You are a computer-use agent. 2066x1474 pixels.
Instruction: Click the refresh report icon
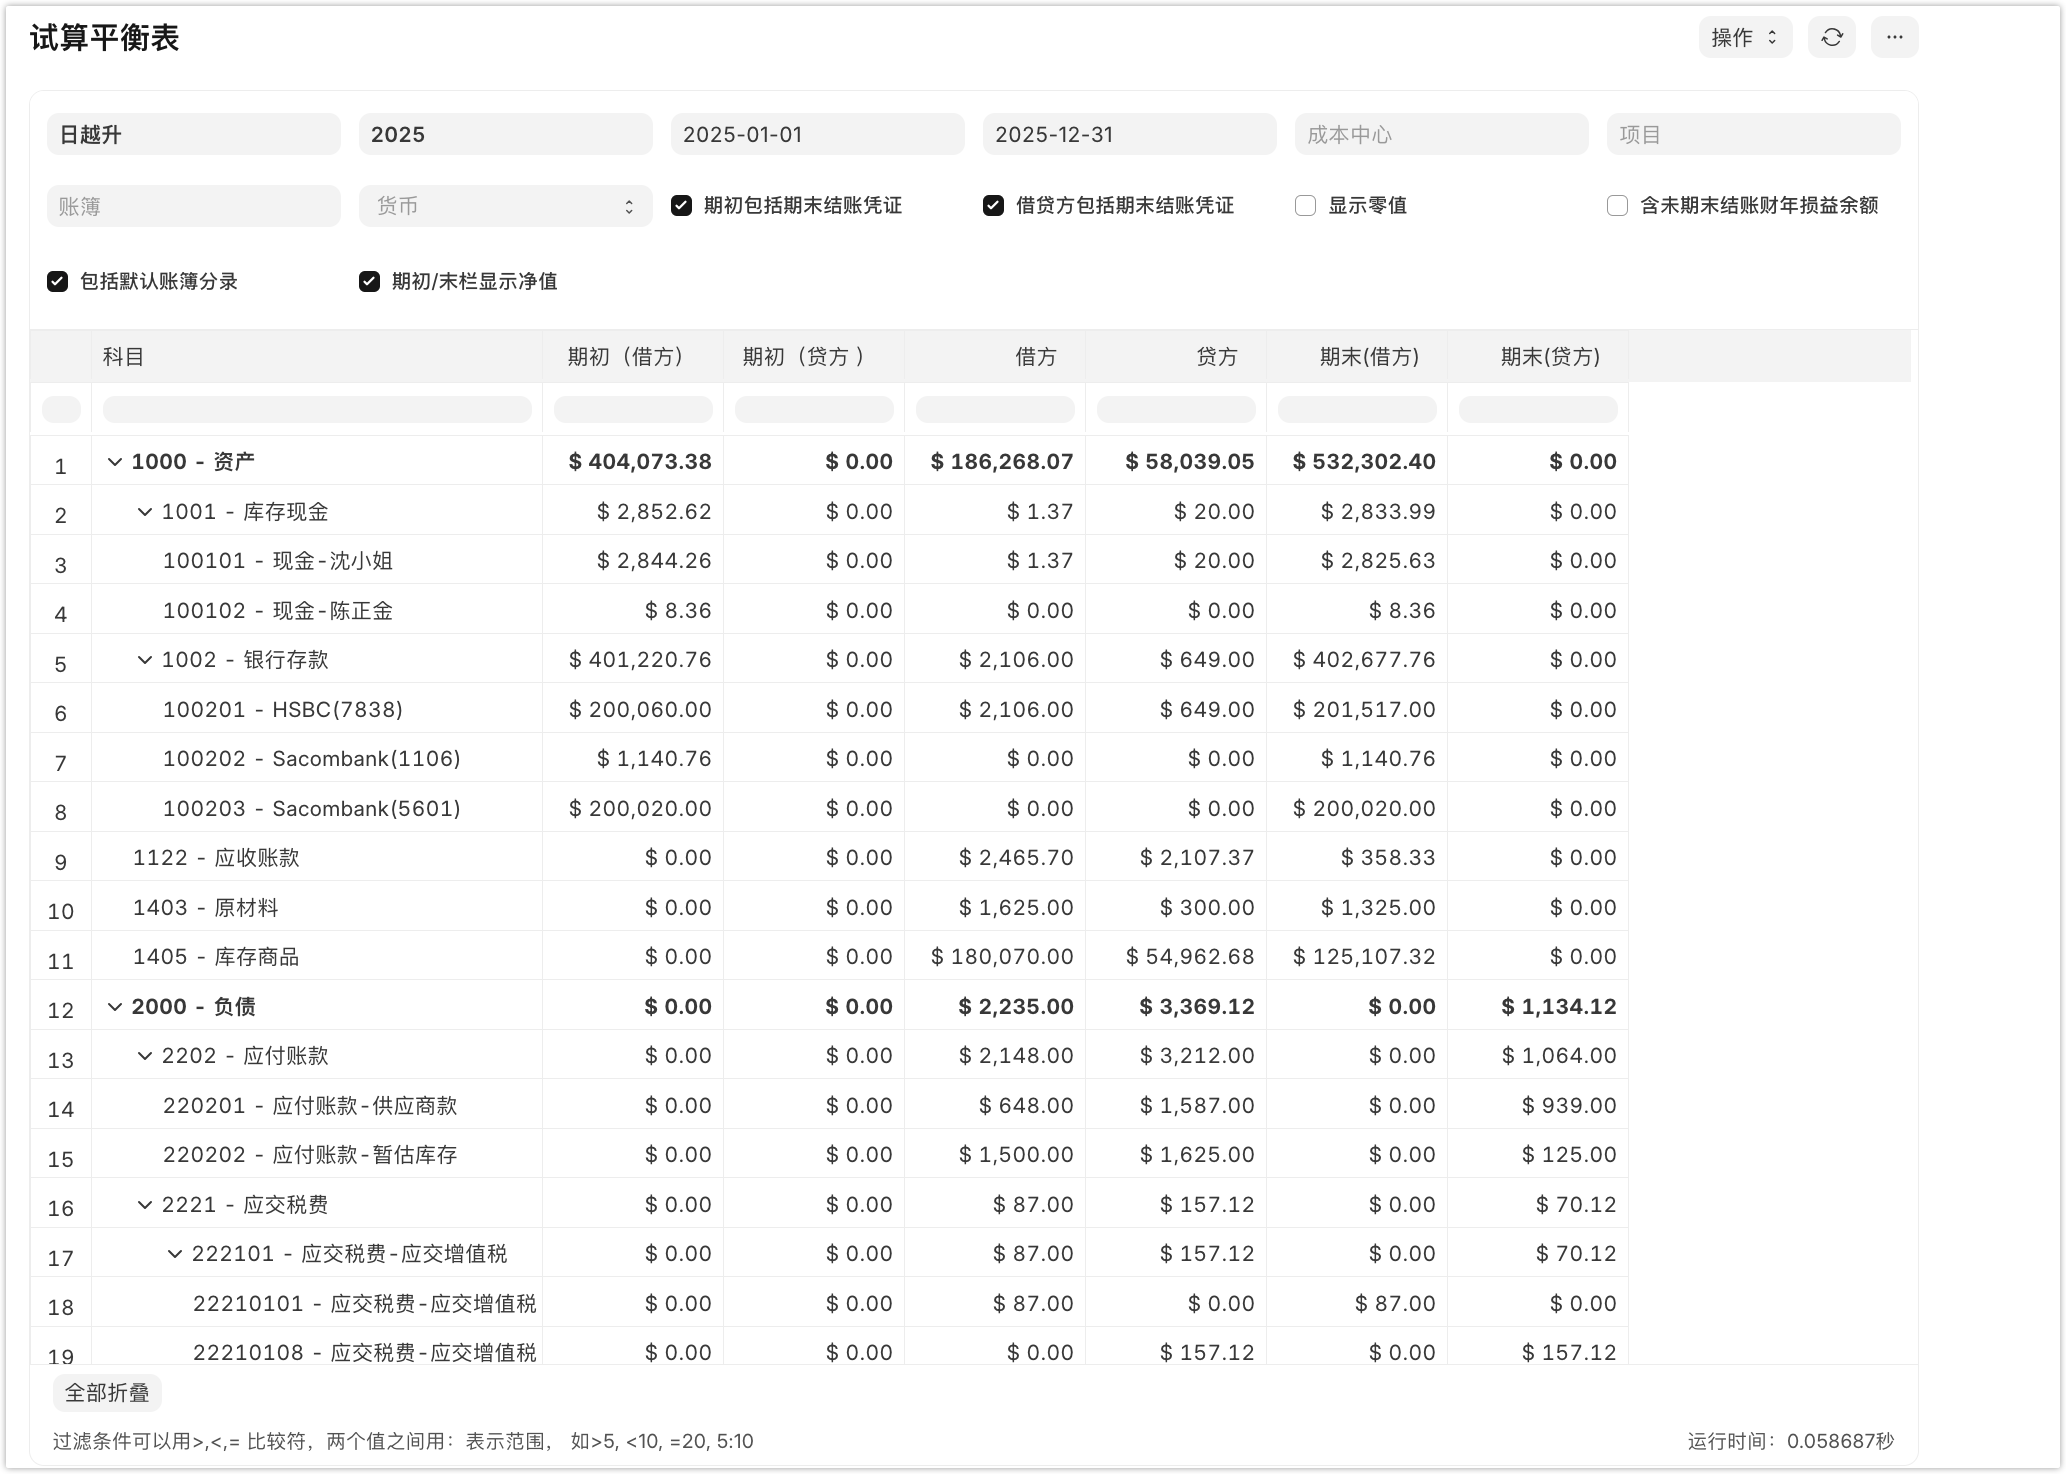pos(1831,38)
